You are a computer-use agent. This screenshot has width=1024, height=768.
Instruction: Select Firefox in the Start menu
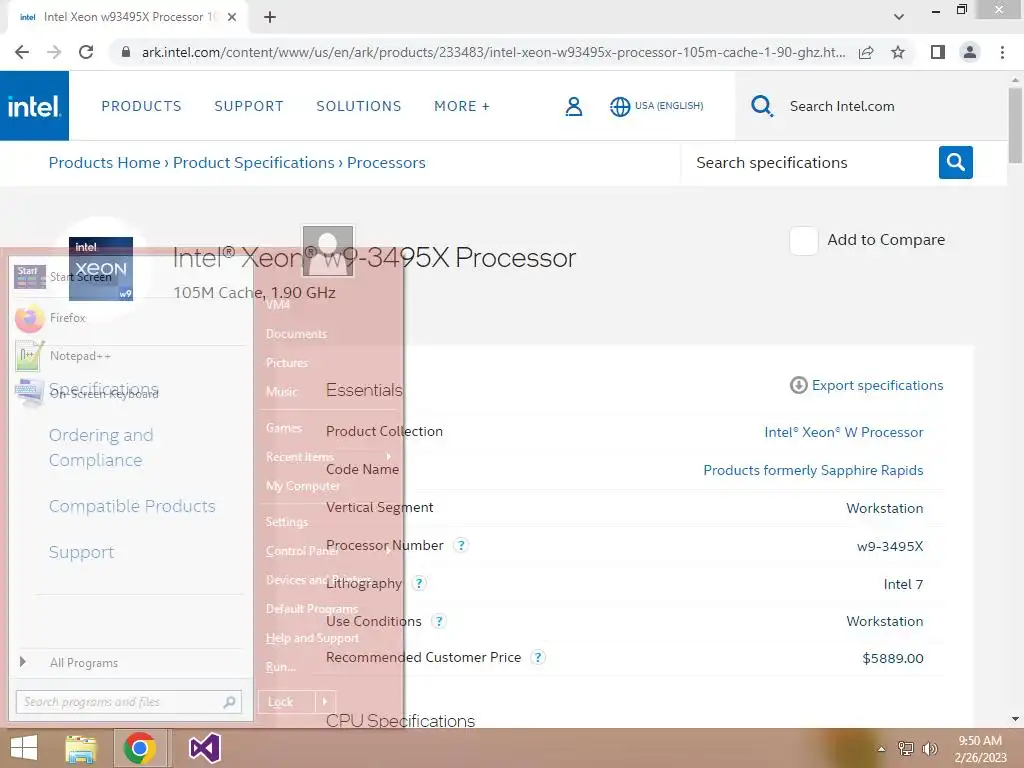(131, 318)
